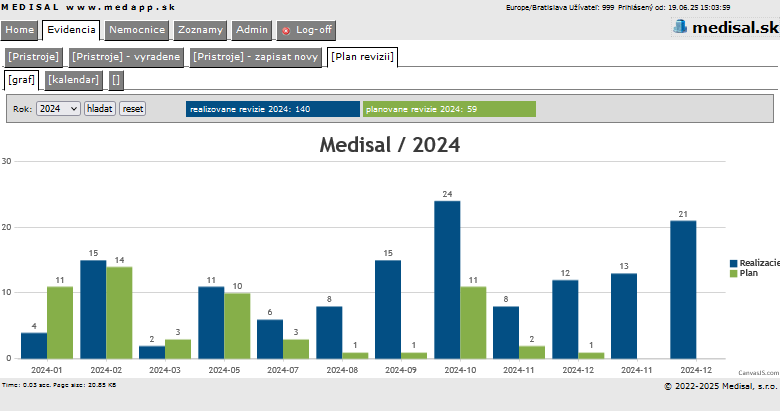
Task: Click the blue bar 12 for 2024-12
Action: 565,319
